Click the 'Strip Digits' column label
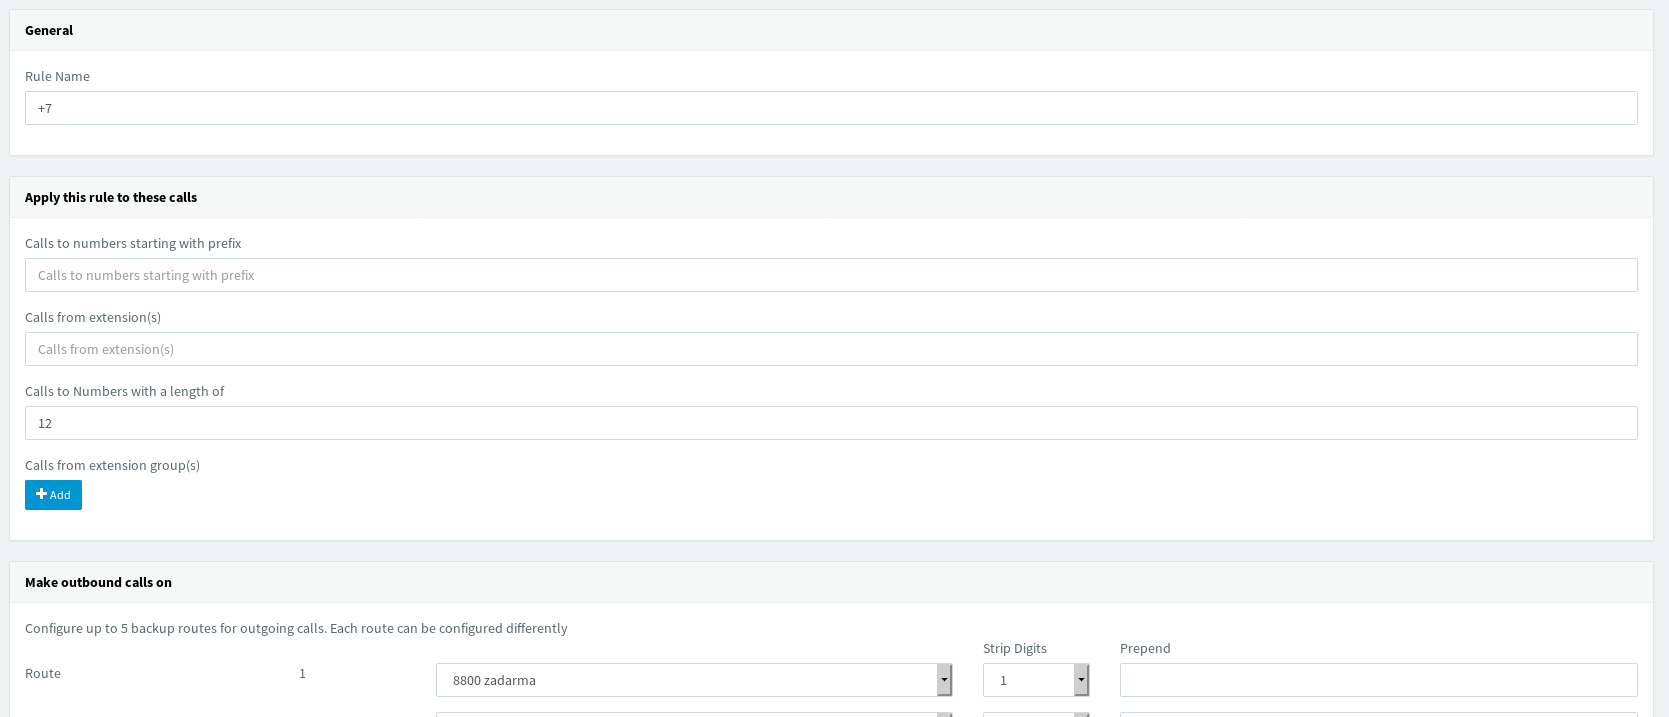 pos(1015,648)
